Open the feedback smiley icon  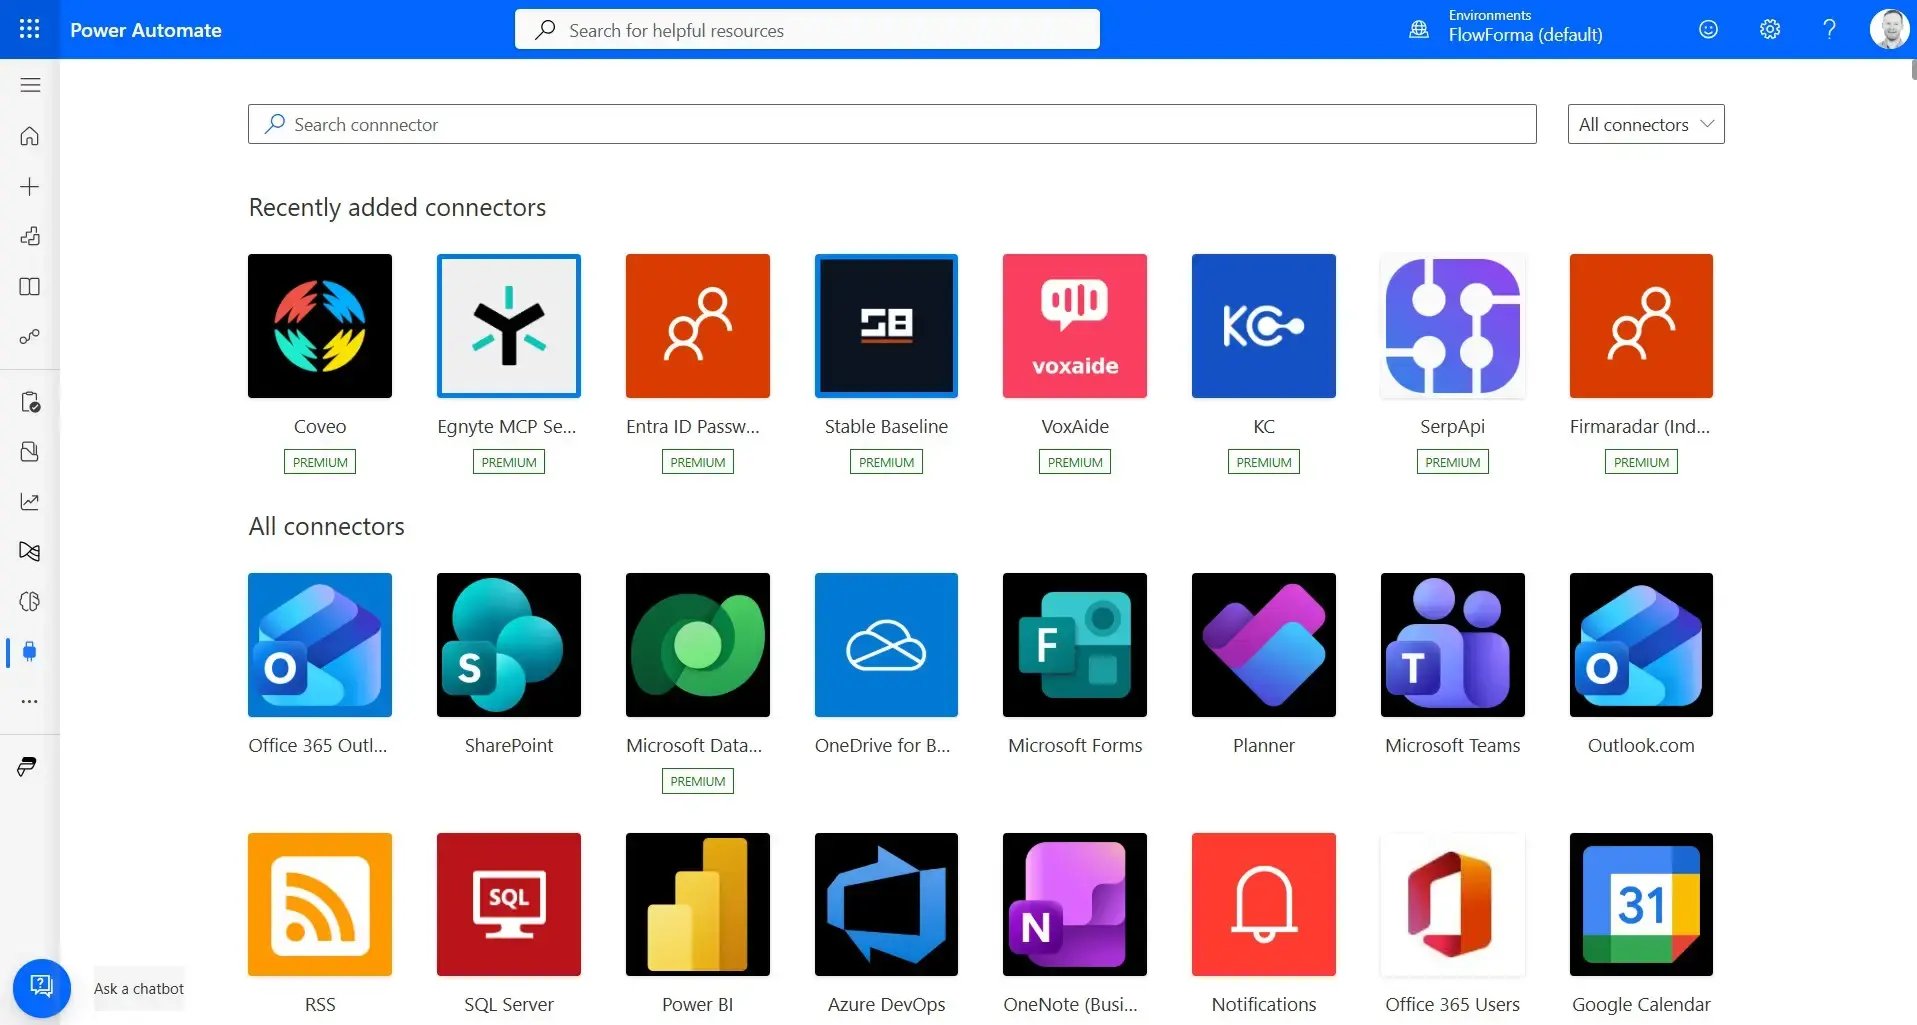[1709, 29]
